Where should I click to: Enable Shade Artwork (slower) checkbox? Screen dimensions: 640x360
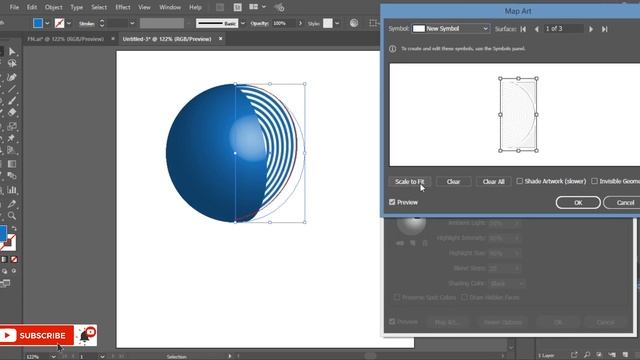click(520, 181)
